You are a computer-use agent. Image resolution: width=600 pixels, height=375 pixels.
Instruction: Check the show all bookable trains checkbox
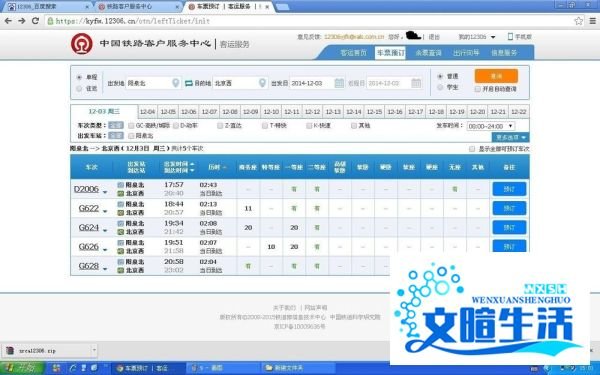click(x=472, y=149)
